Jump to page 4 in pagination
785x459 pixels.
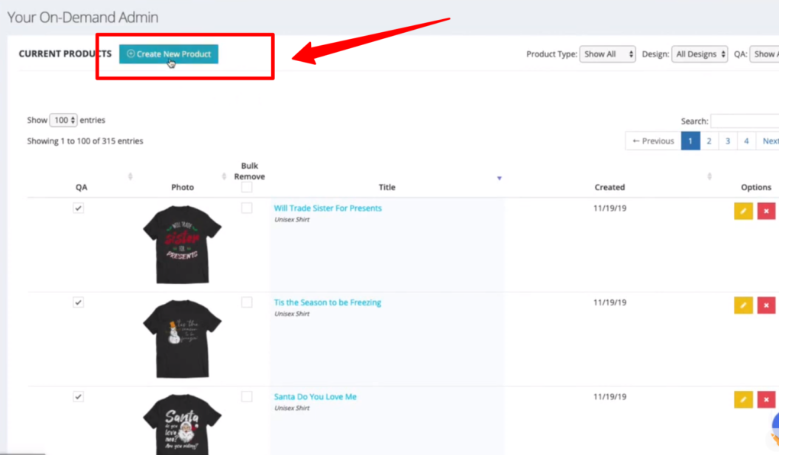746,141
